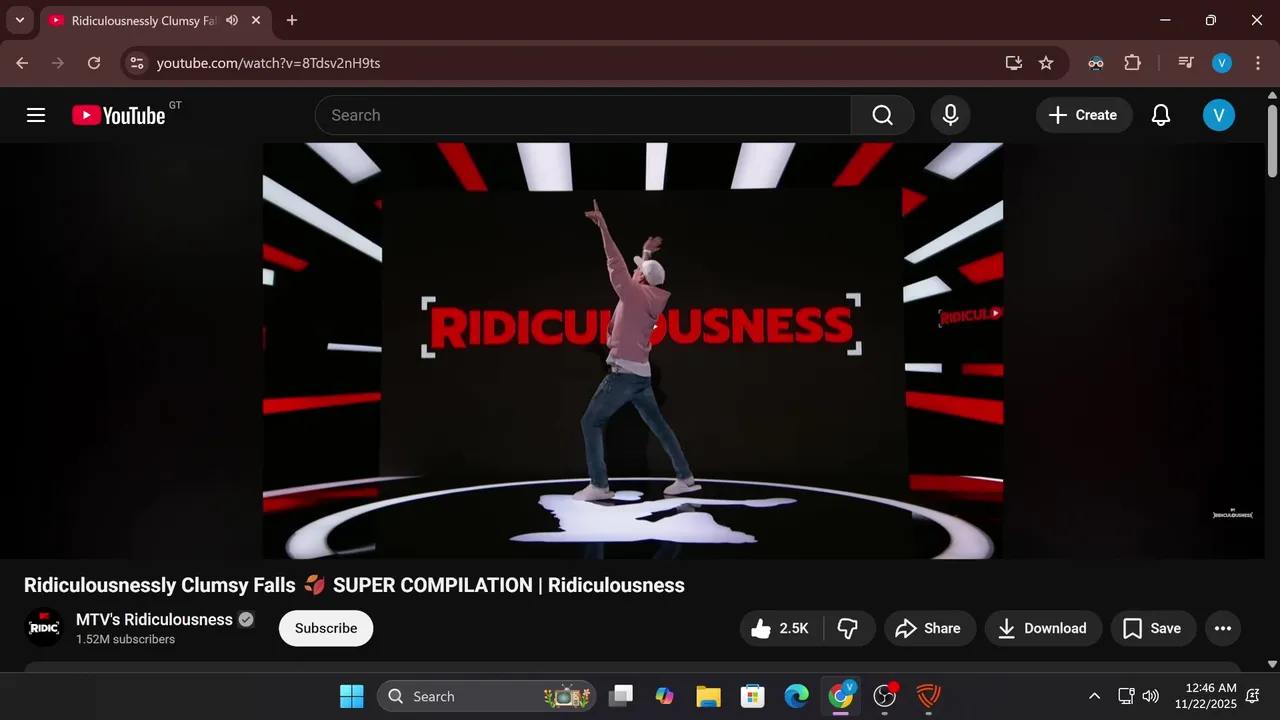Open Windows Start menu
Screen dimensions: 1280x720
(x=352, y=696)
